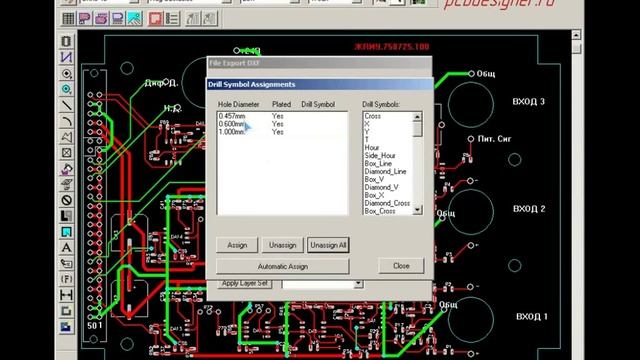Screen dimensions: 640x360
Task: Click the purple layer-stack toolbar icon
Action: point(118,18)
